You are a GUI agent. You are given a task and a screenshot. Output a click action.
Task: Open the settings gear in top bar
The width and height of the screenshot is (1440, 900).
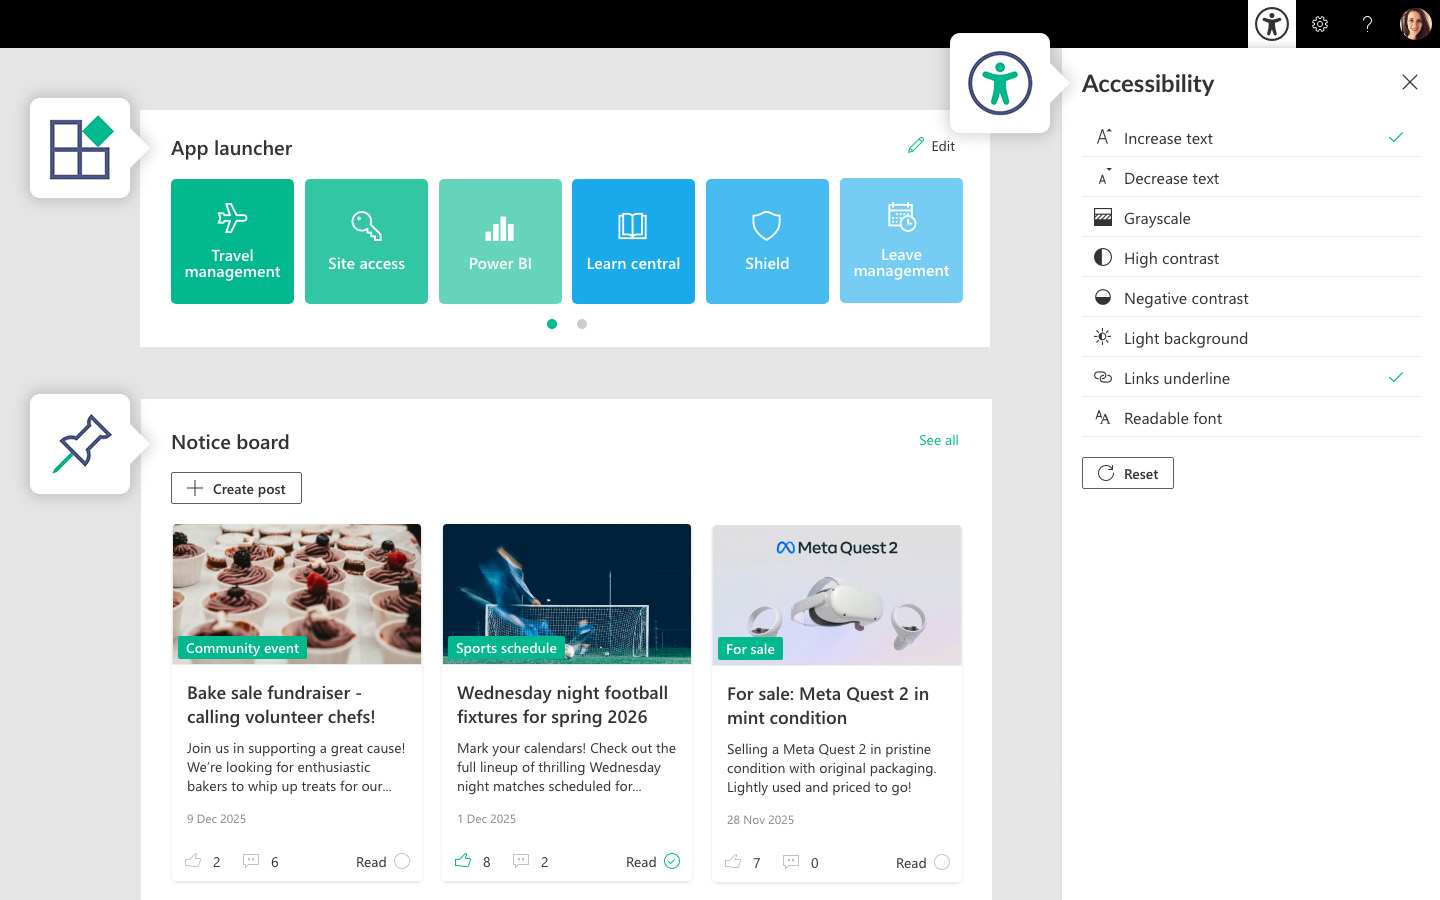(x=1320, y=24)
